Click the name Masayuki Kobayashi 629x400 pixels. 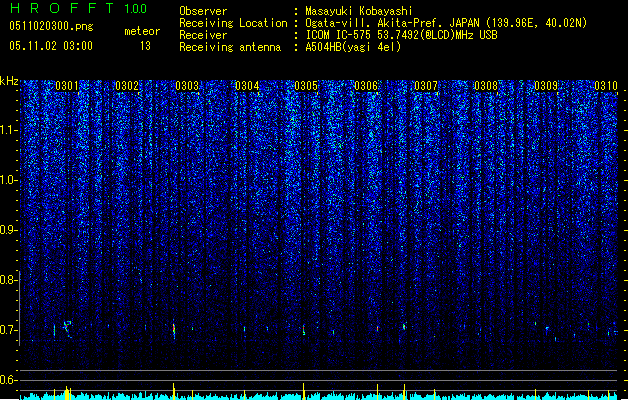pyautogui.click(x=359, y=11)
